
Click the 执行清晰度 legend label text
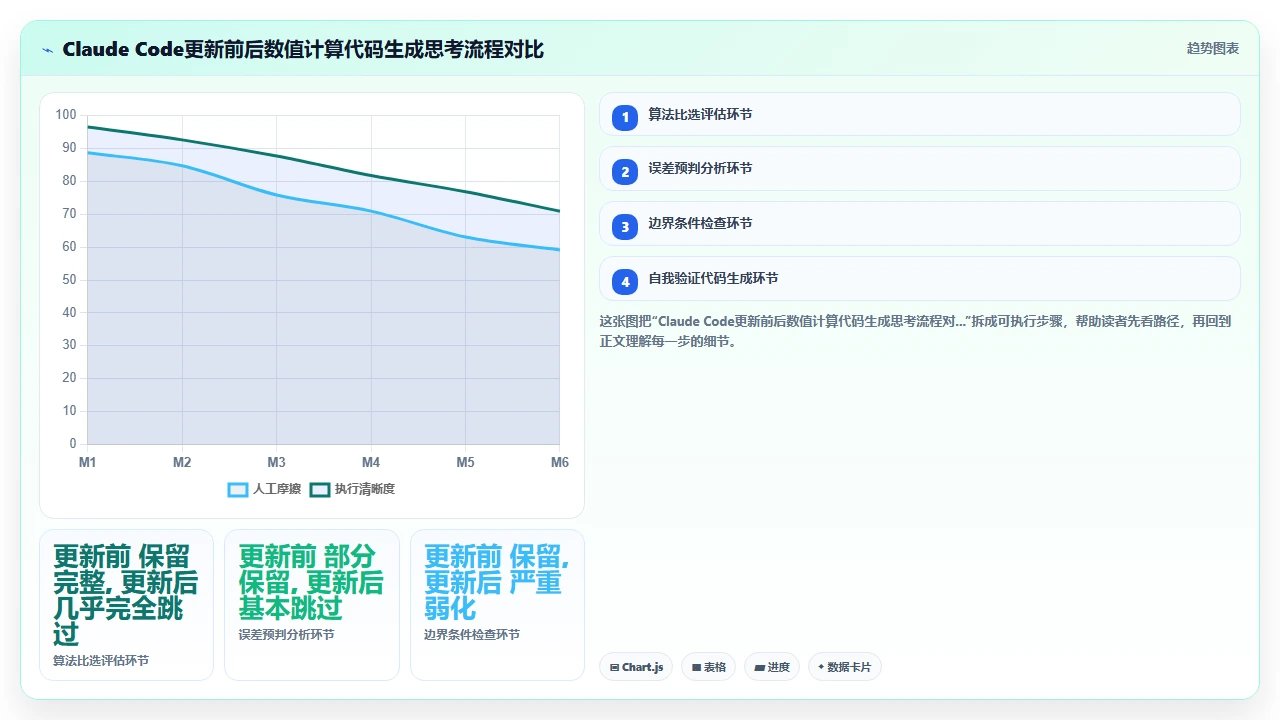pyautogui.click(x=365, y=489)
